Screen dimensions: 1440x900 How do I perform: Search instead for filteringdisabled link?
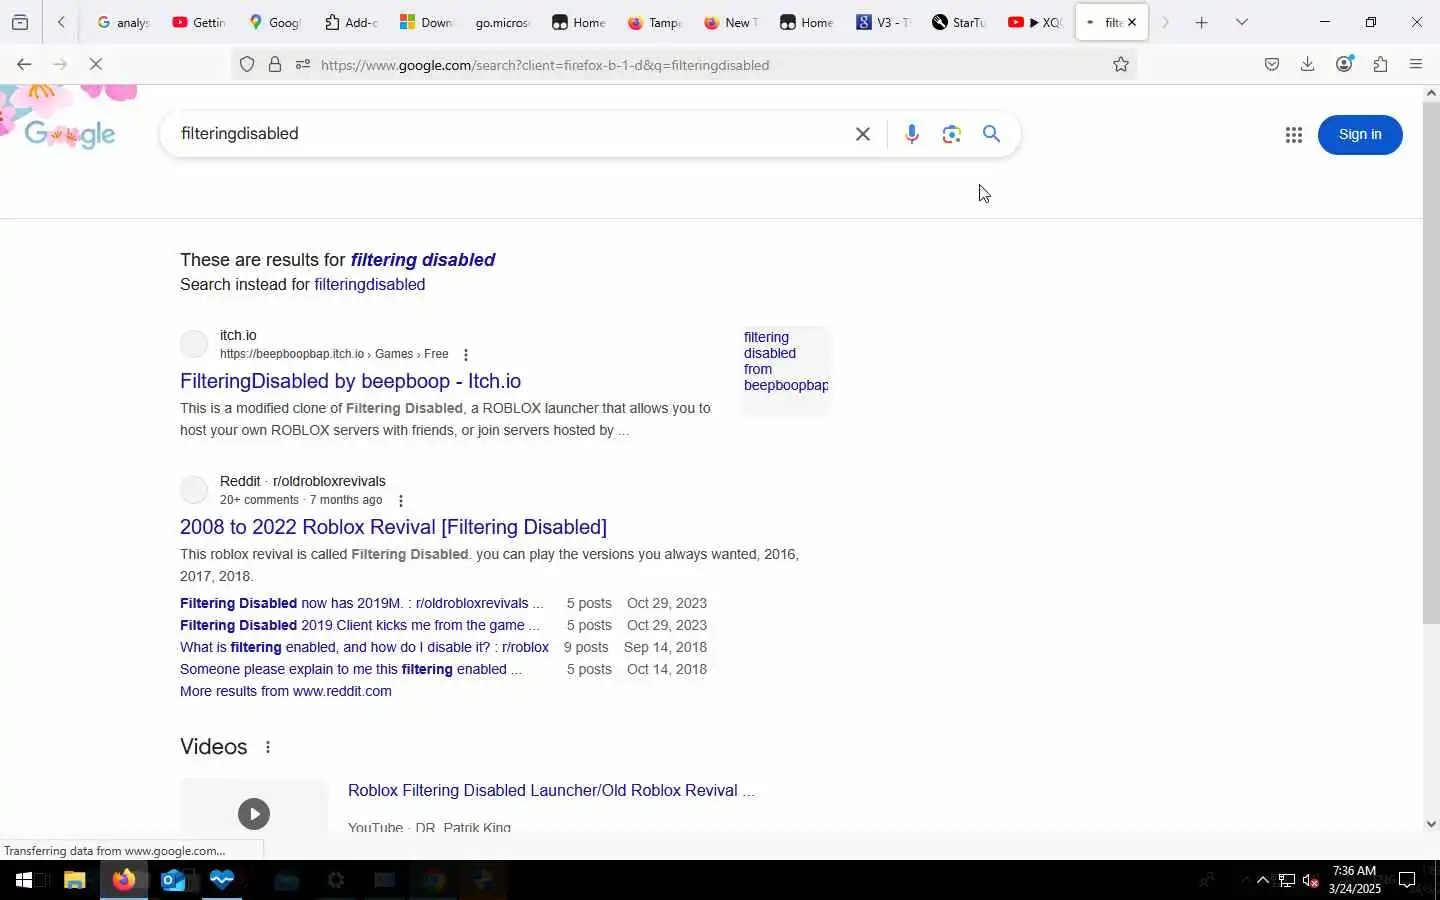[x=370, y=285]
